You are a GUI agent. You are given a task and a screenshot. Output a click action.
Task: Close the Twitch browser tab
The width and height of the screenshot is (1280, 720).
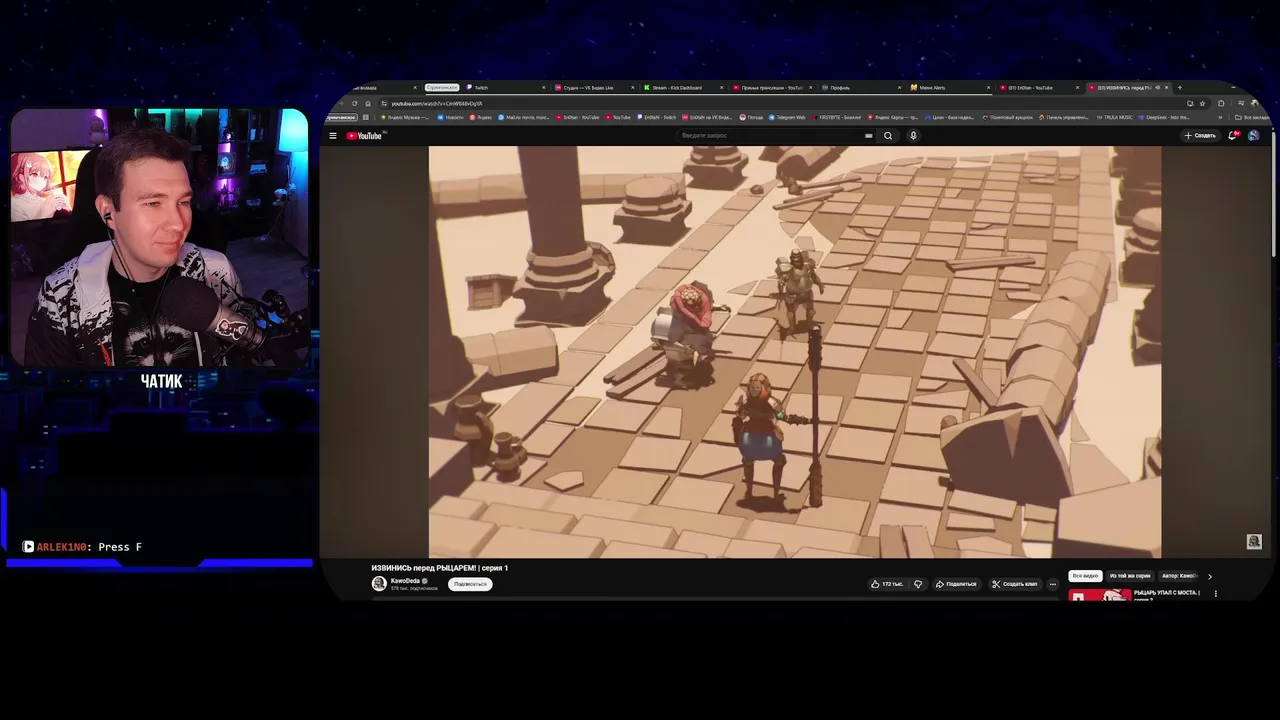point(543,88)
